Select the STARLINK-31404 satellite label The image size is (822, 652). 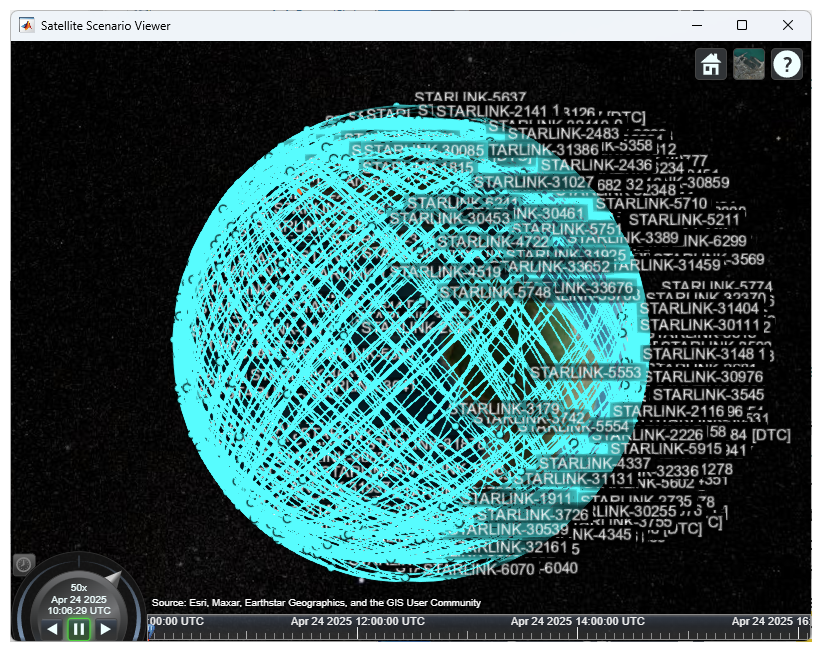pos(699,308)
